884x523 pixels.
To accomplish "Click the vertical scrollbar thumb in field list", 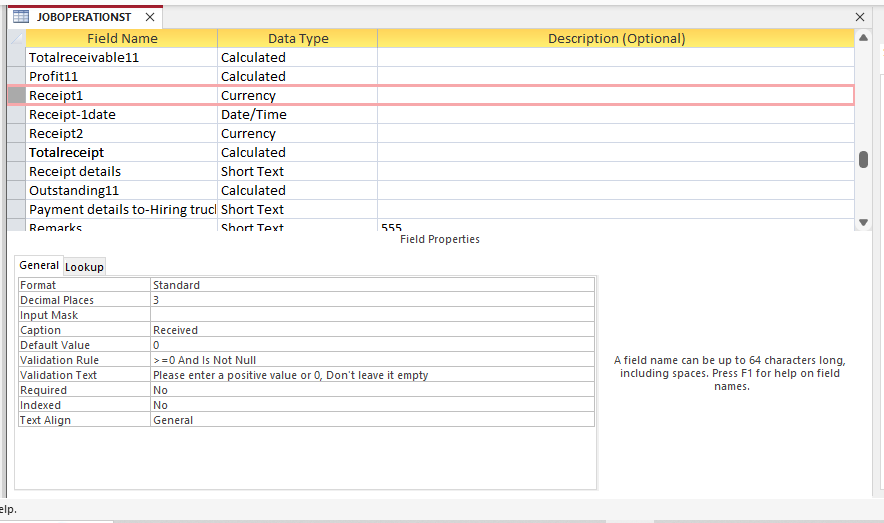I will click(863, 160).
